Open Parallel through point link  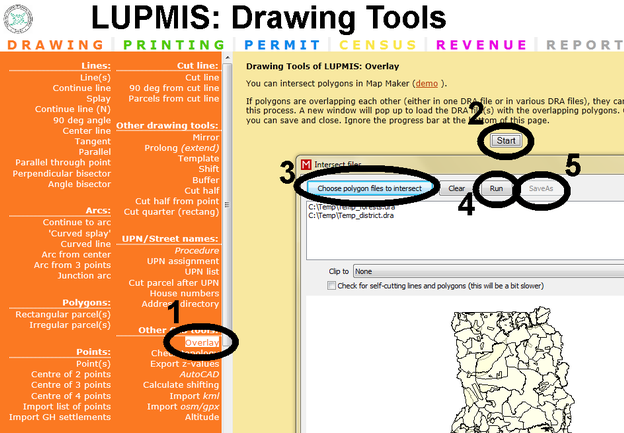point(63,162)
